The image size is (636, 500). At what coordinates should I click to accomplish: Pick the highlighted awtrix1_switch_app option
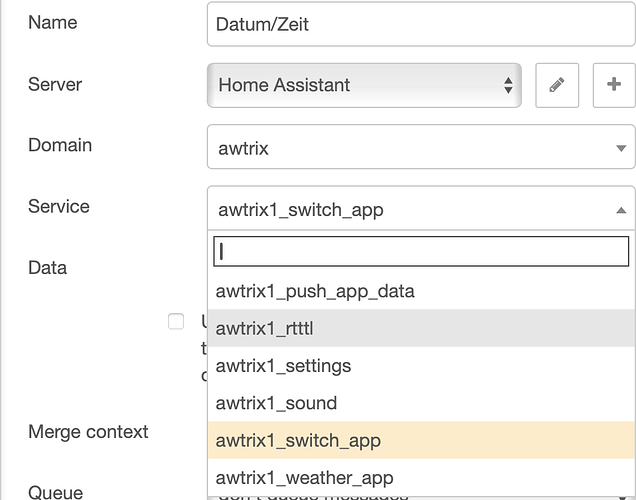[x=421, y=440]
